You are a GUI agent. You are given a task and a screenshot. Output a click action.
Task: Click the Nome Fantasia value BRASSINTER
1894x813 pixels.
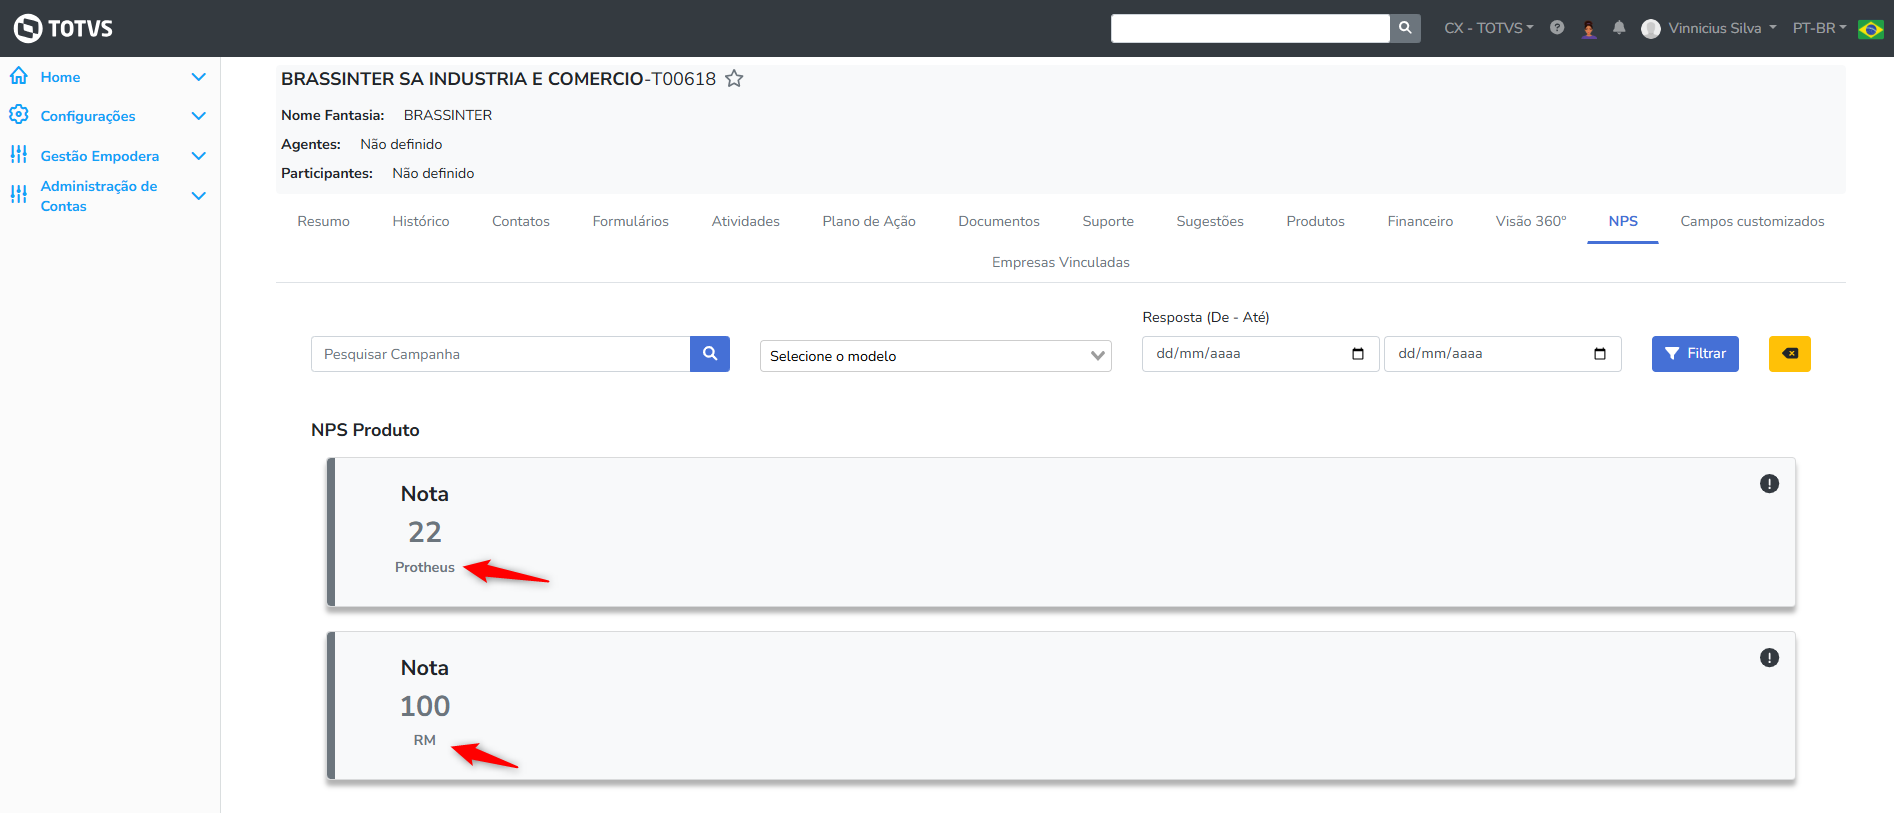448,115
